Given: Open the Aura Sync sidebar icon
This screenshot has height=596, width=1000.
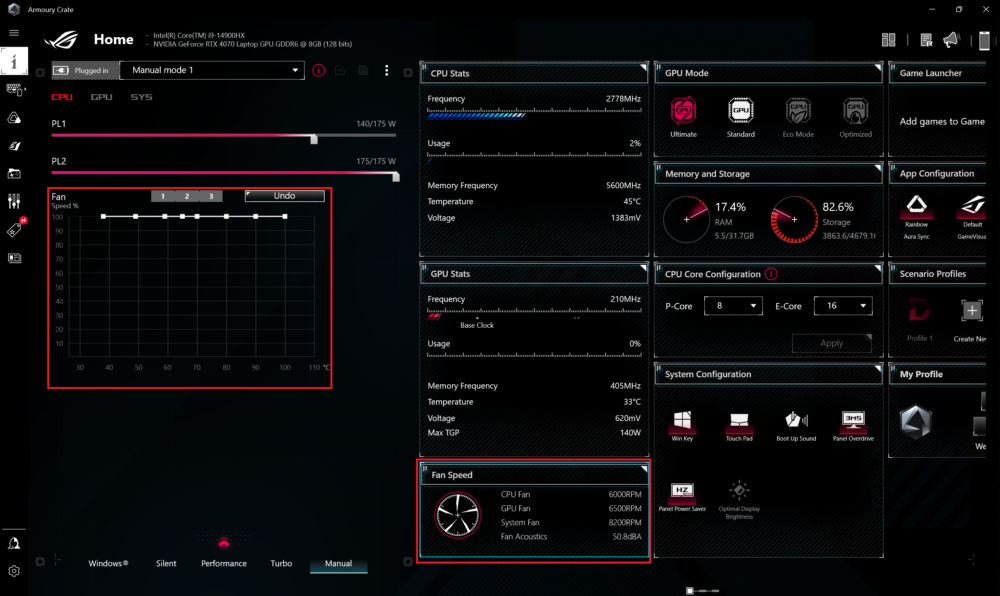Looking at the screenshot, I should point(14,117).
